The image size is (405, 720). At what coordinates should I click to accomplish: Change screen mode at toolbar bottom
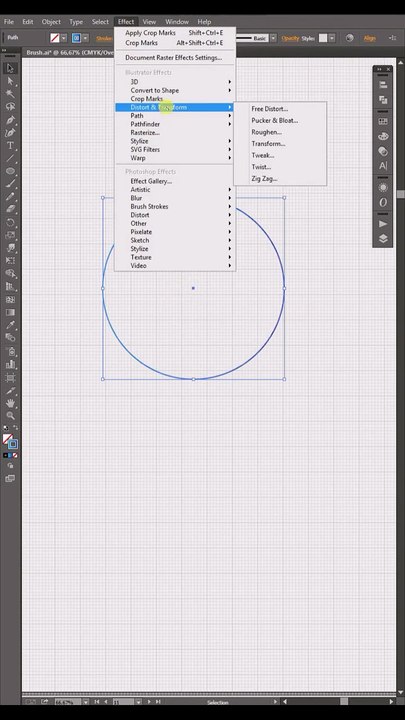click(x=10, y=478)
